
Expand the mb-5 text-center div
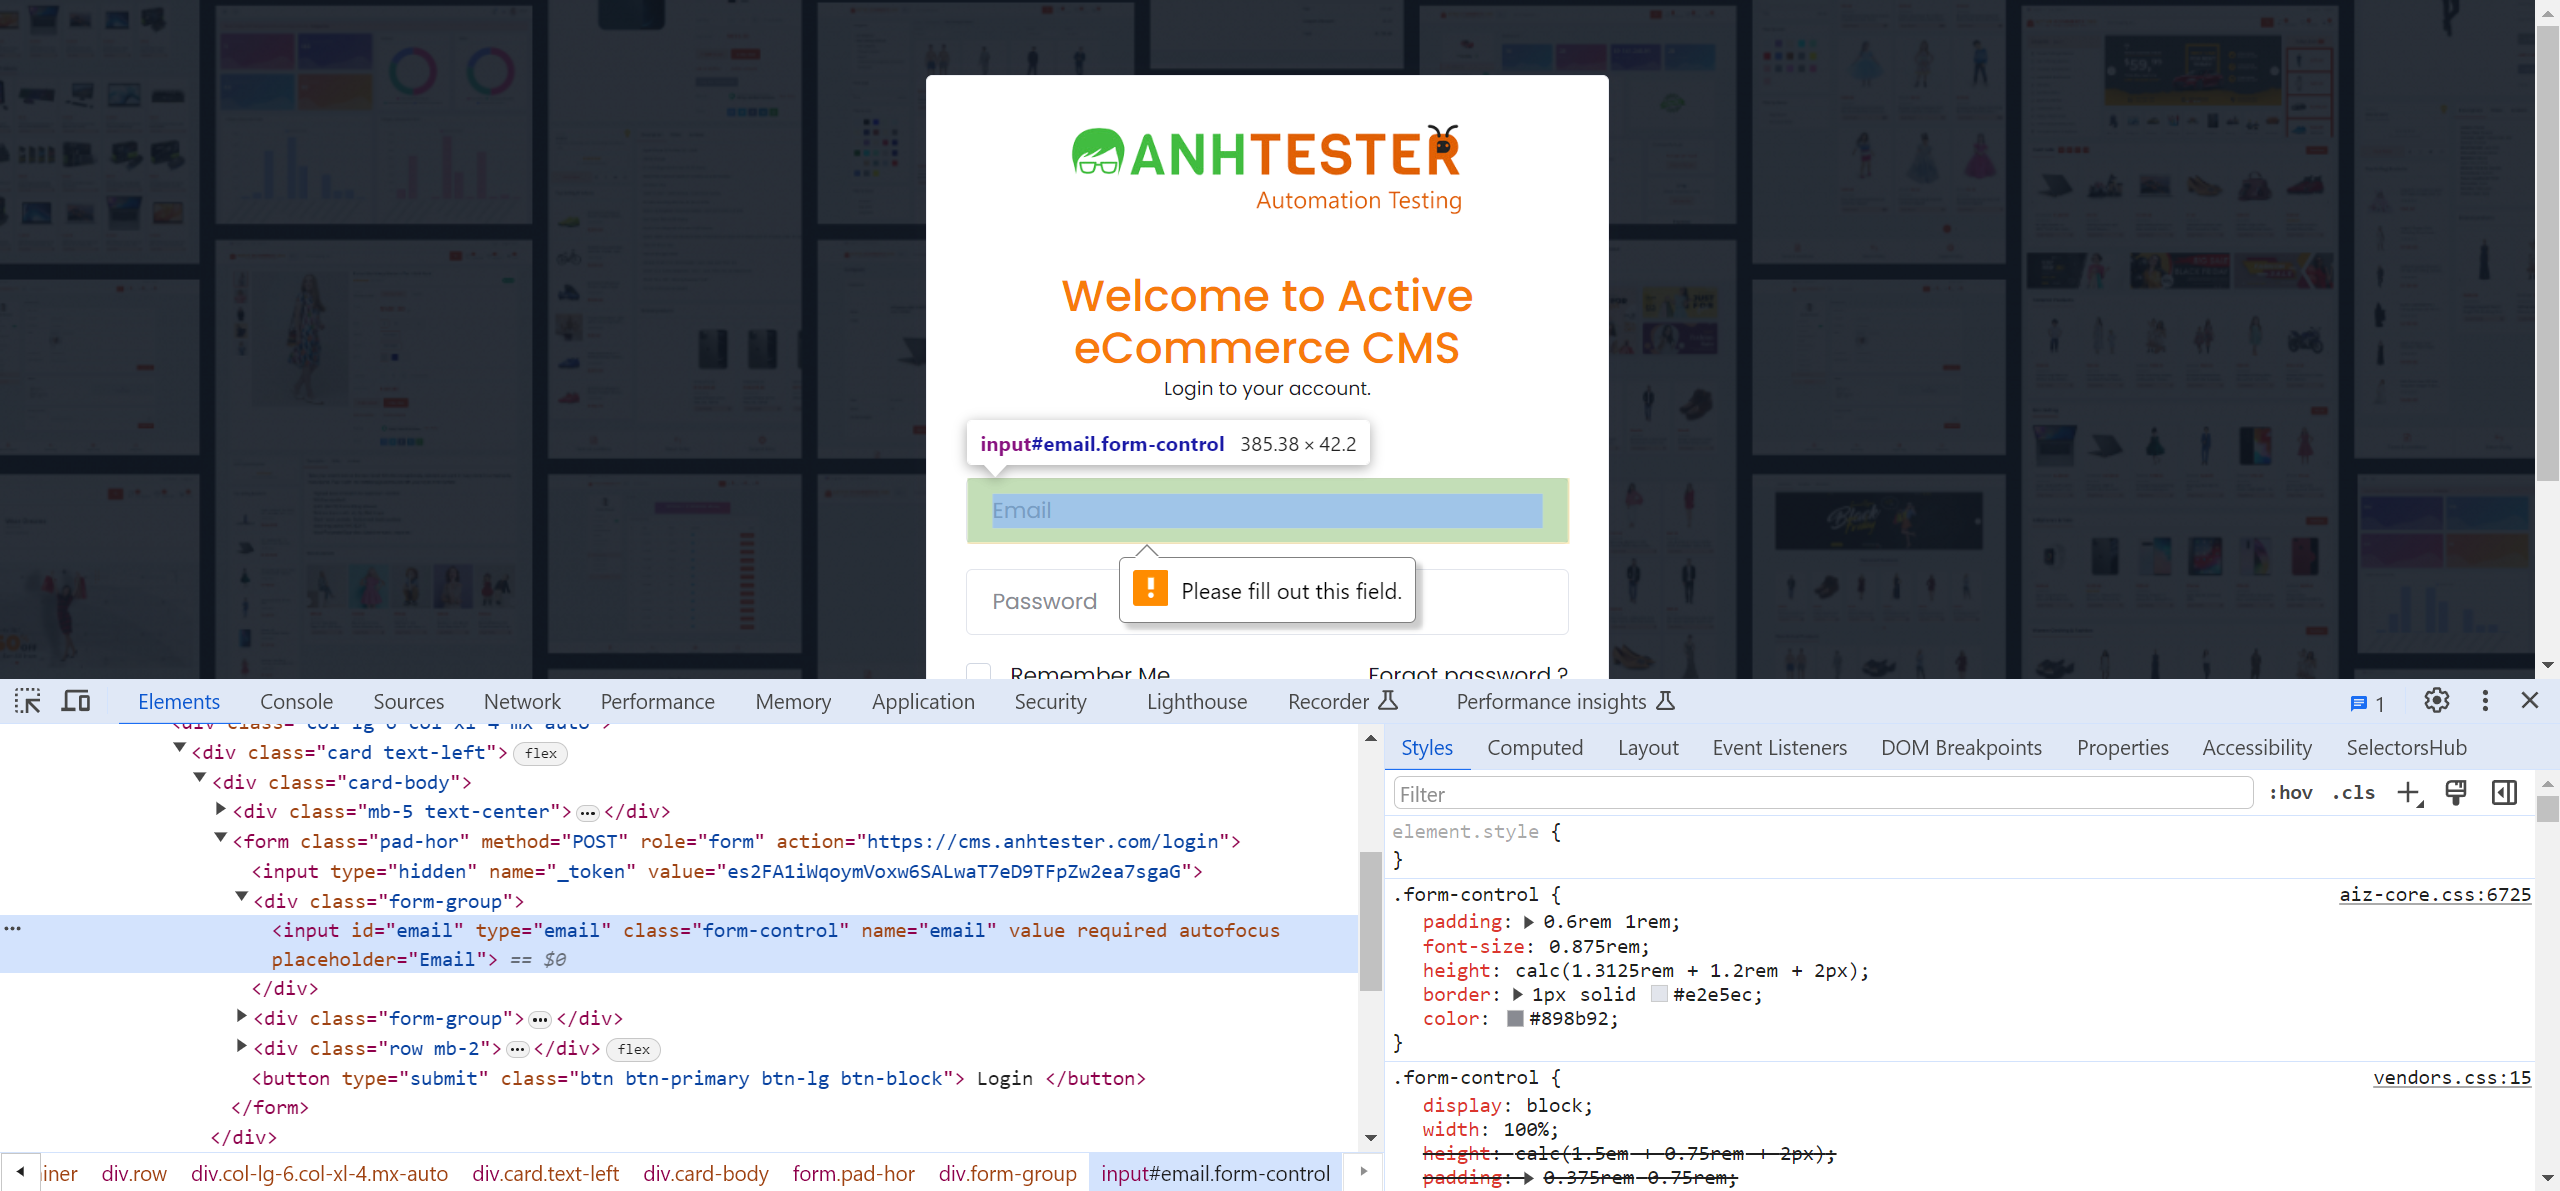point(221,809)
